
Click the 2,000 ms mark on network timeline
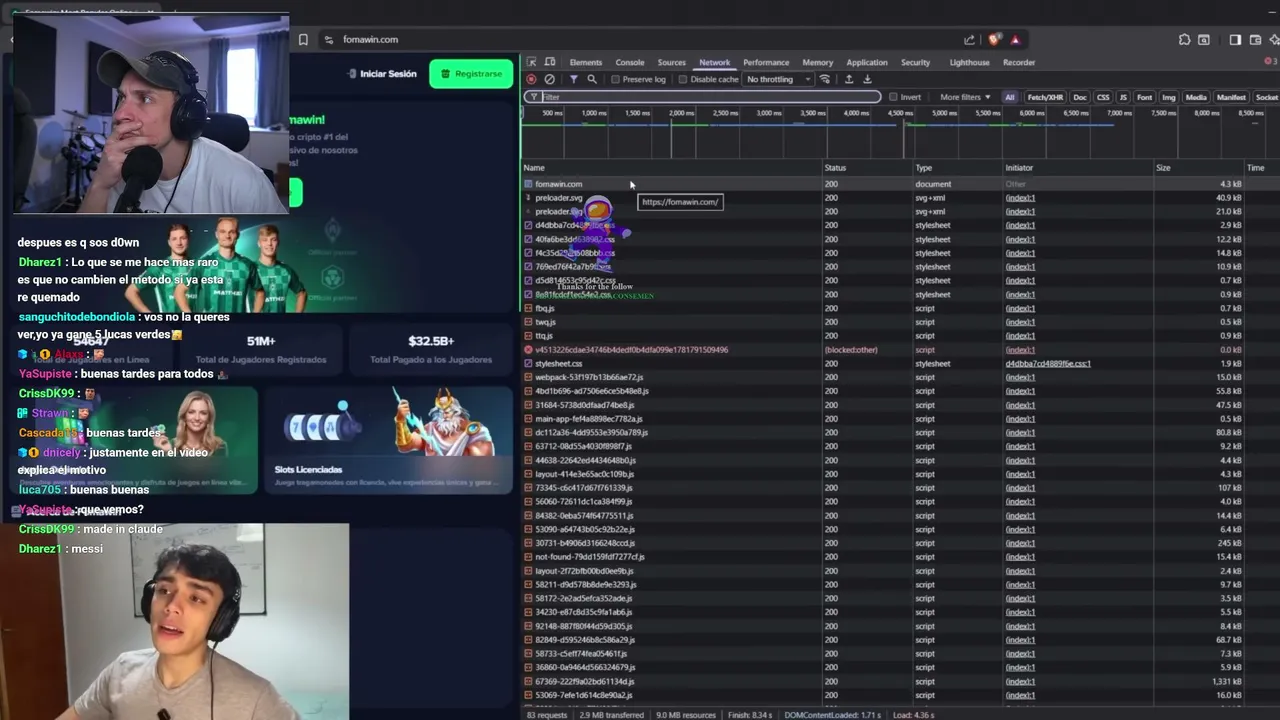pyautogui.click(x=681, y=113)
